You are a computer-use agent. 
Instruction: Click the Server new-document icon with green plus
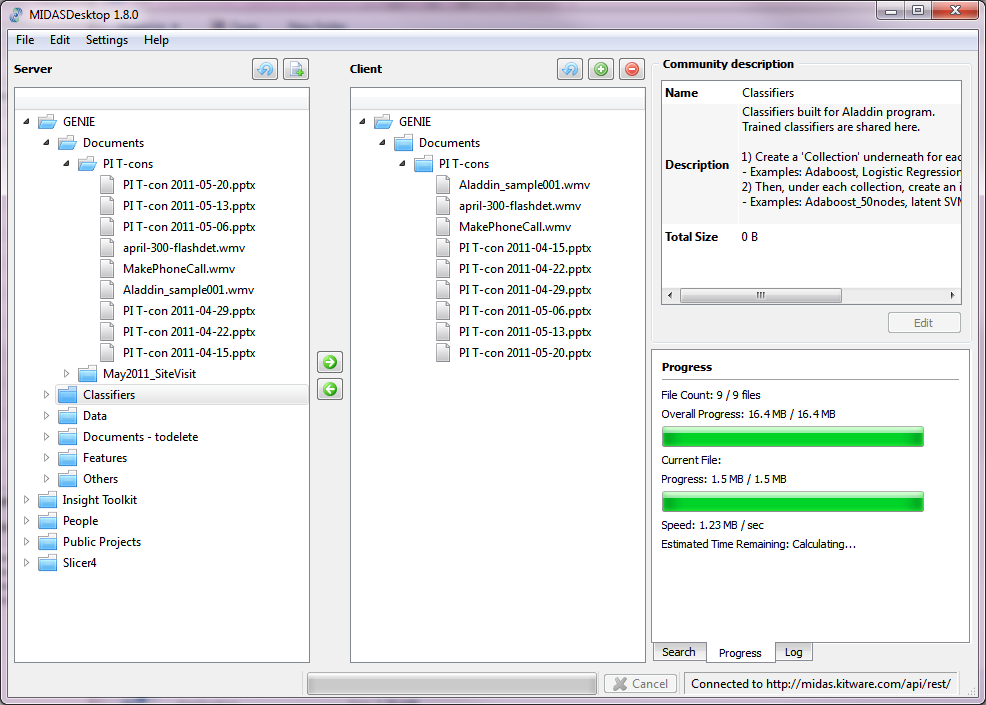295,69
